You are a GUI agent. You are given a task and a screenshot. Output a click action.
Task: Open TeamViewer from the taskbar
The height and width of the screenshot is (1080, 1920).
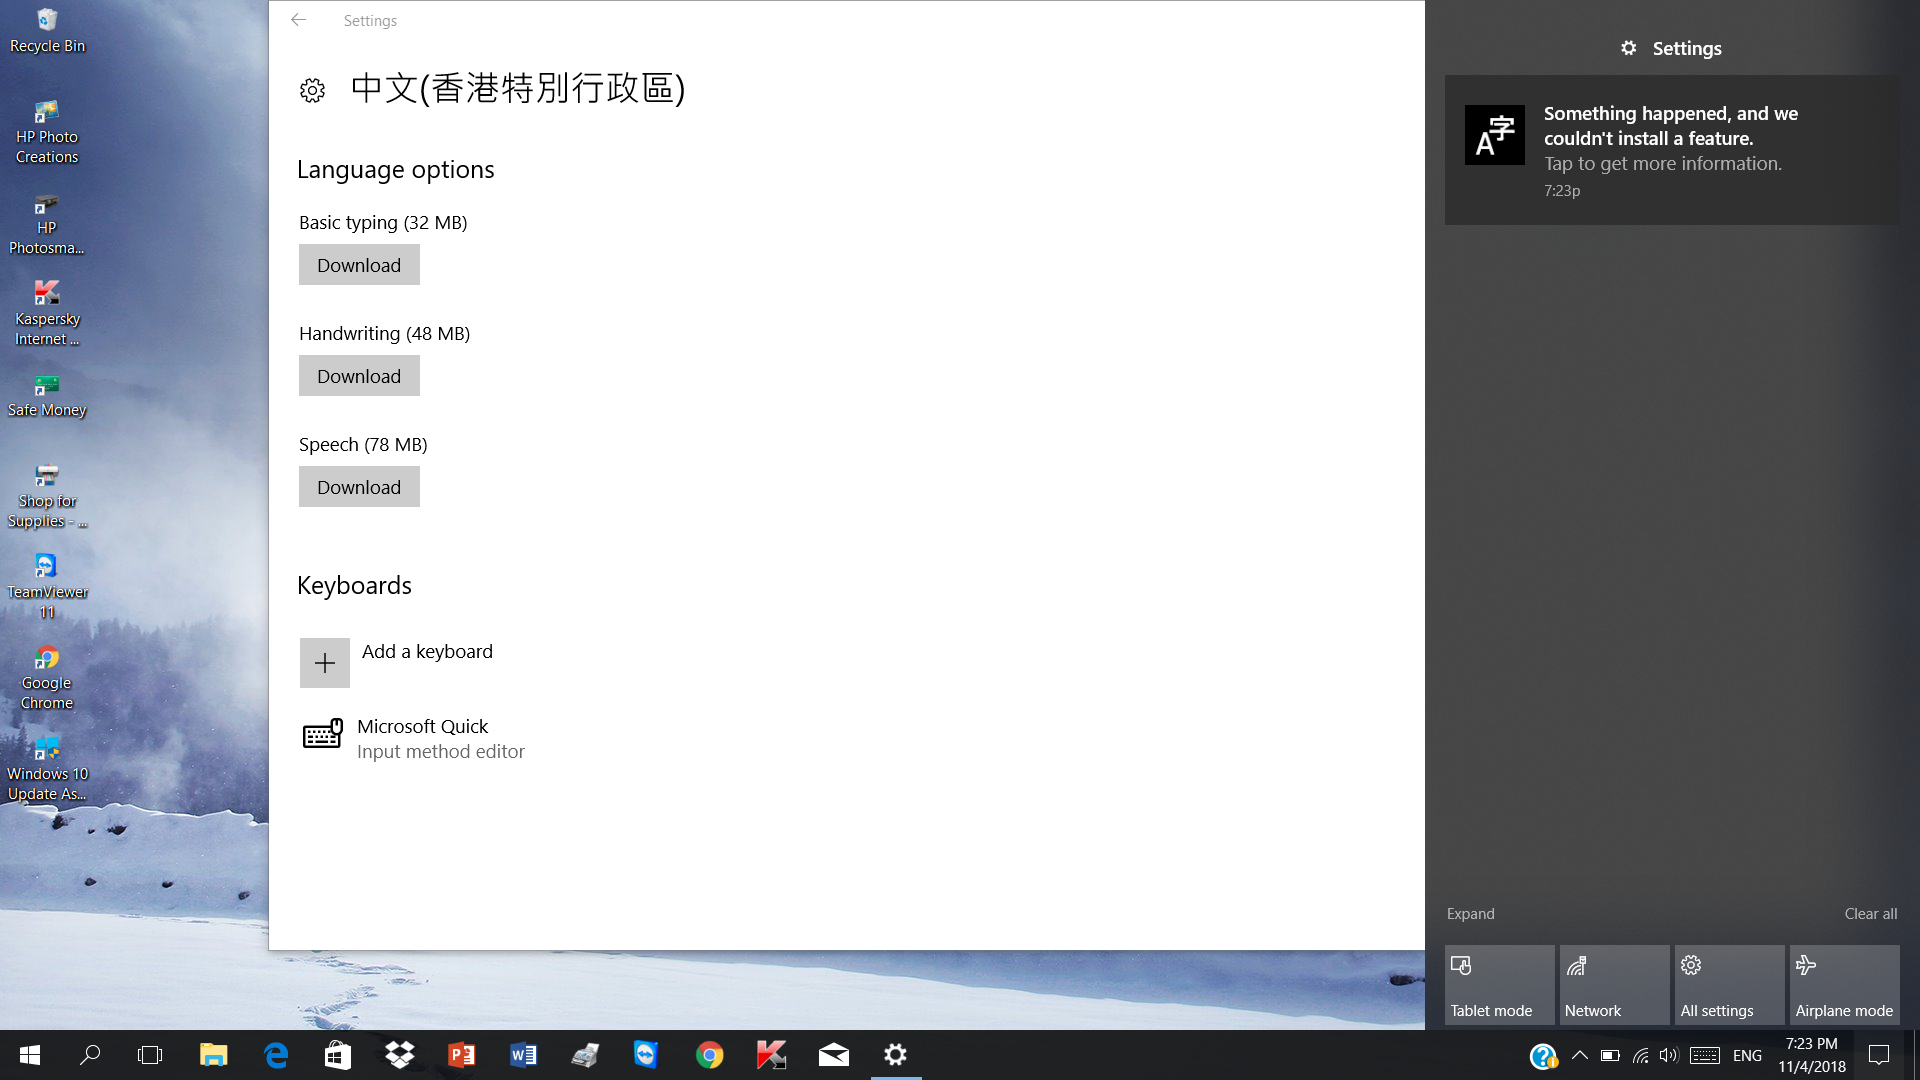pos(647,1055)
